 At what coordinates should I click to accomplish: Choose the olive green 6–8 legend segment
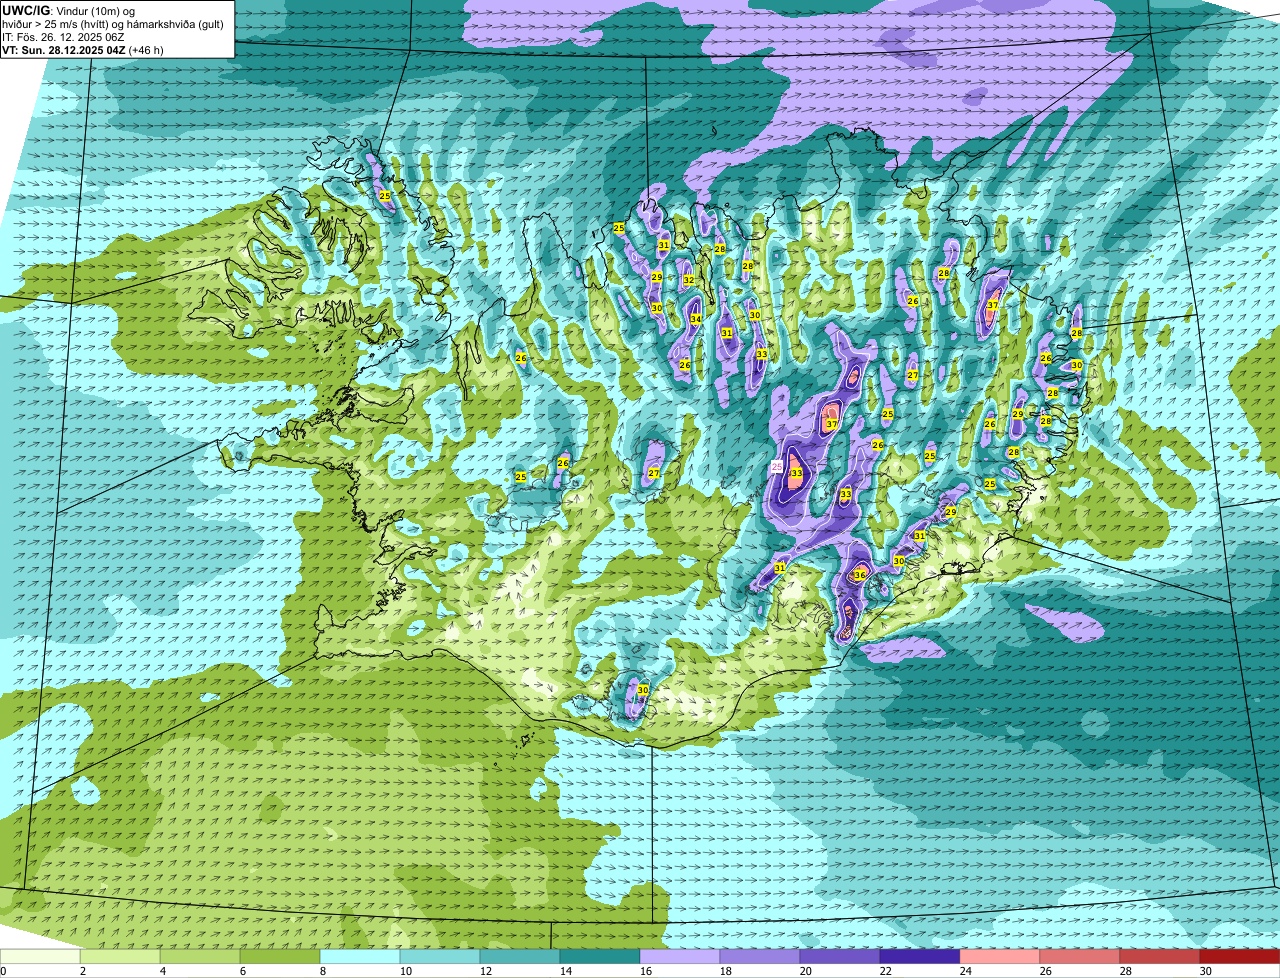coord(280,956)
